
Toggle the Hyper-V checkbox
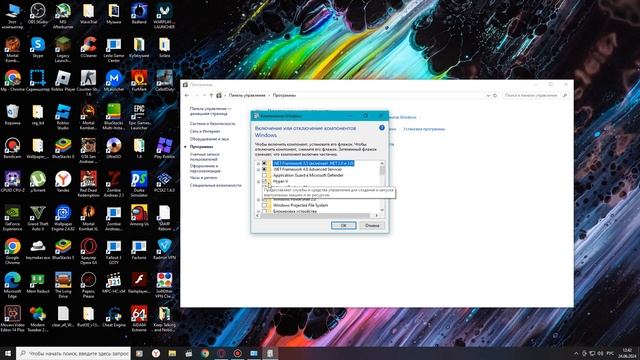click(264, 181)
